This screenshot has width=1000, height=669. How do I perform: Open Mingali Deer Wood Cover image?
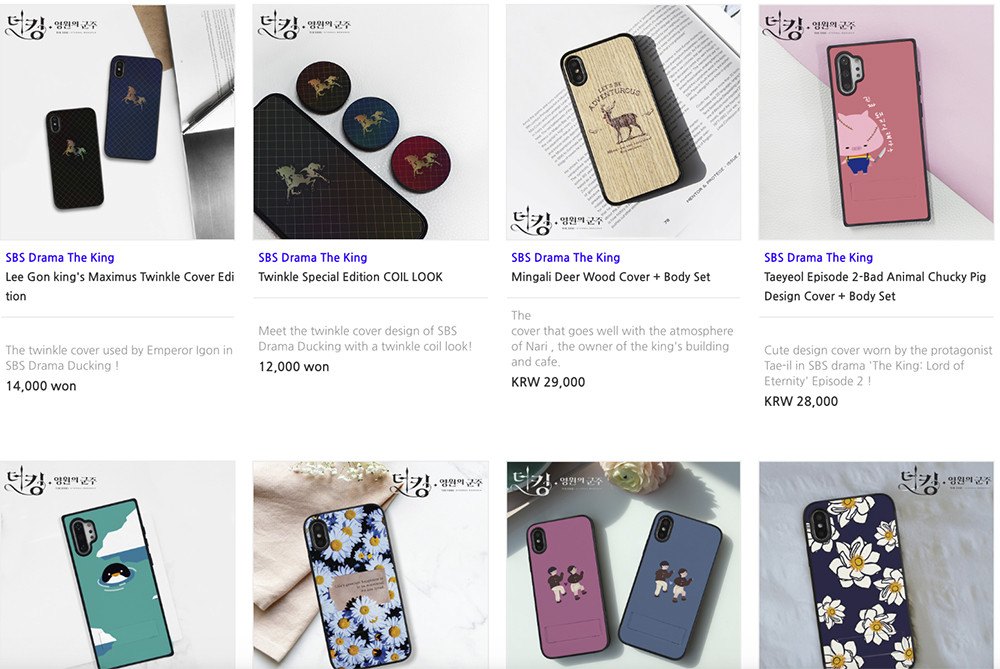623,122
